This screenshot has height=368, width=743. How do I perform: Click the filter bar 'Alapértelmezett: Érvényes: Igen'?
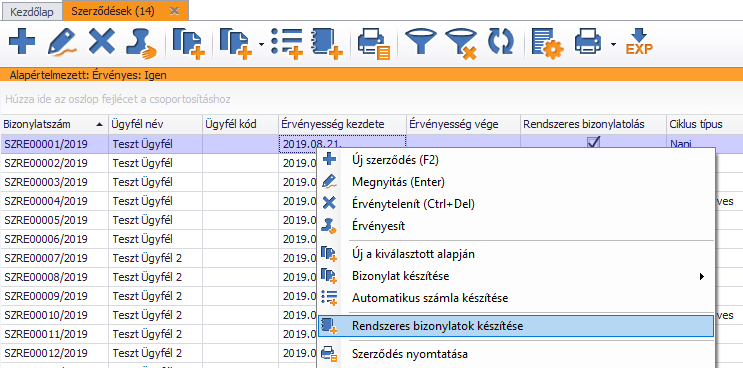pos(372,75)
